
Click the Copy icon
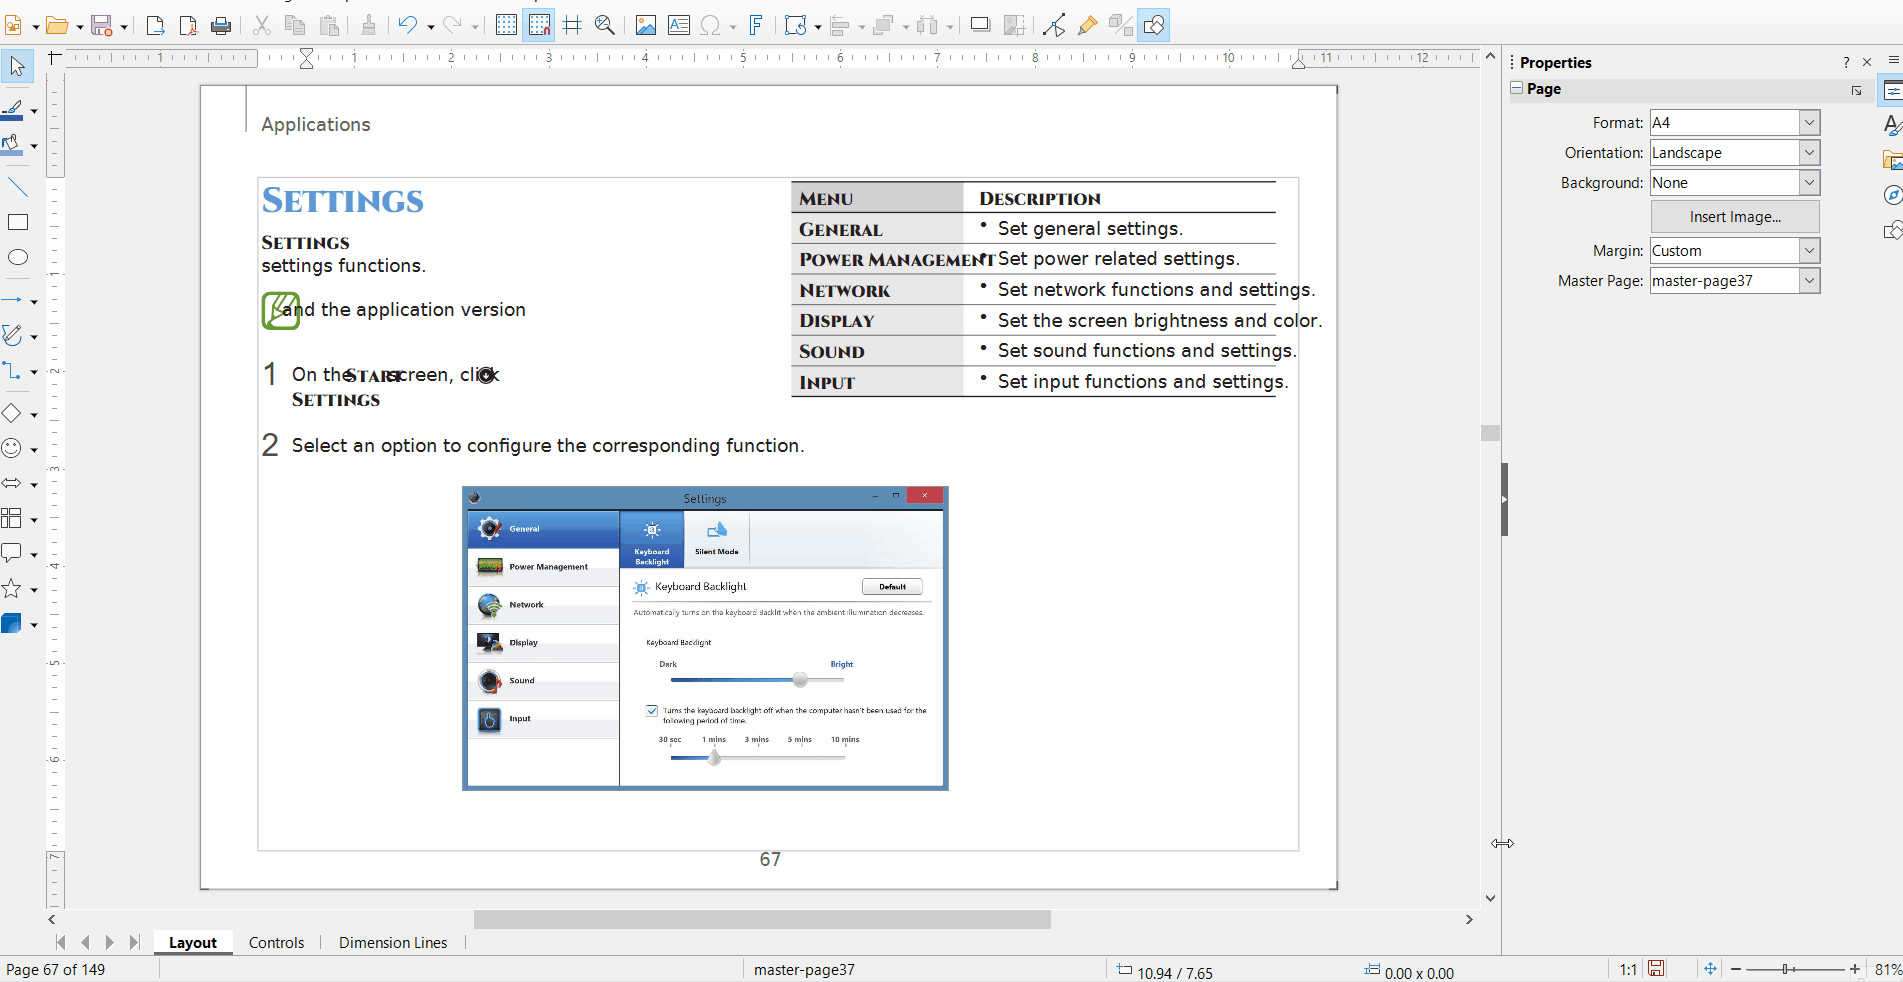(295, 25)
